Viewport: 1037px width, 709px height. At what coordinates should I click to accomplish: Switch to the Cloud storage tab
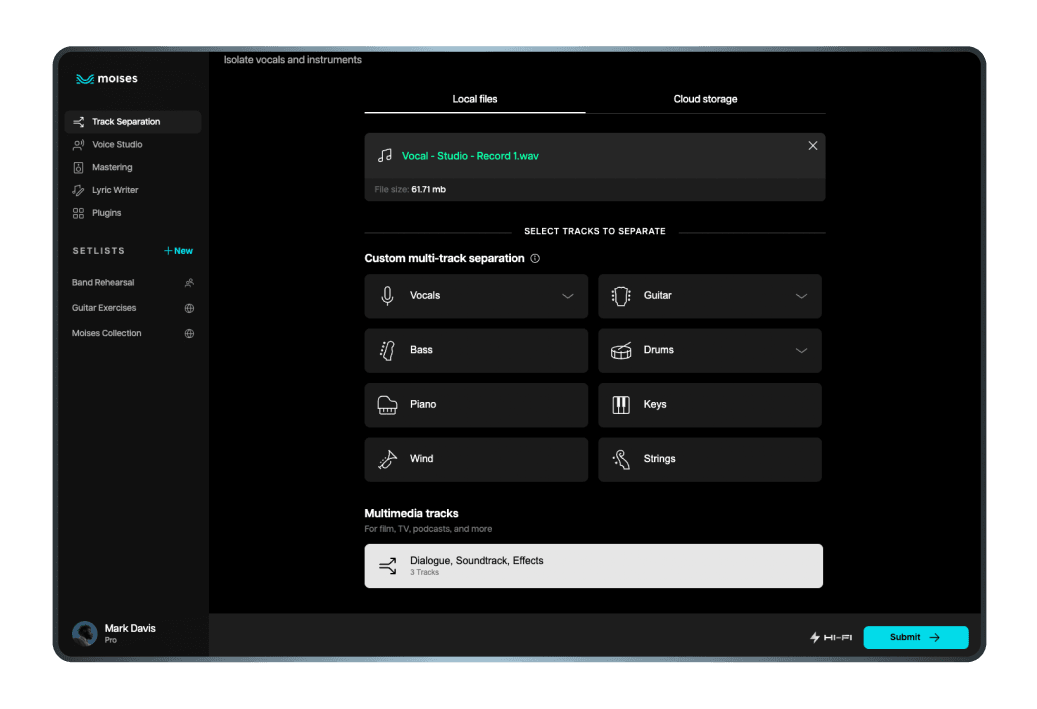coord(705,99)
